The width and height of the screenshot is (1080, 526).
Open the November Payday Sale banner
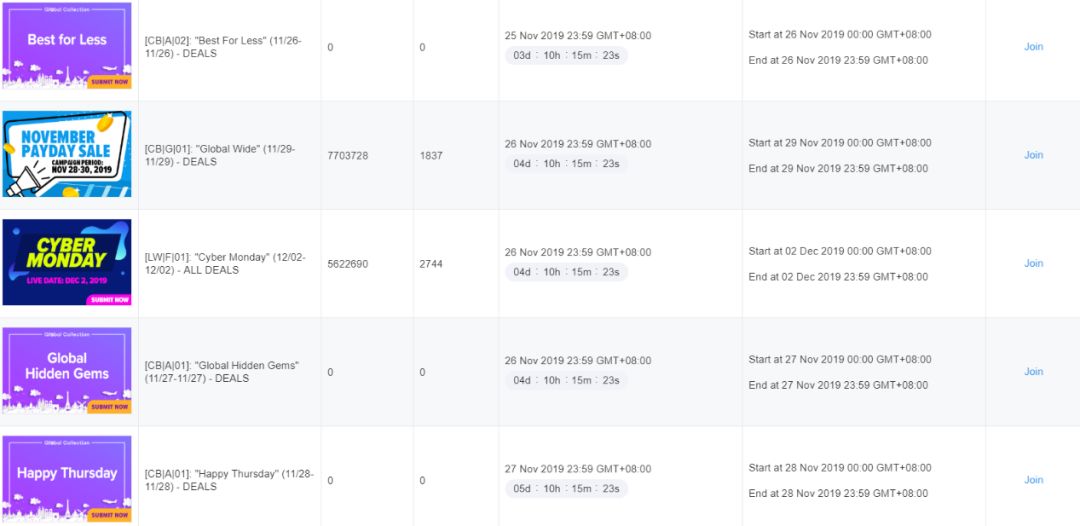pyautogui.click(x=67, y=154)
